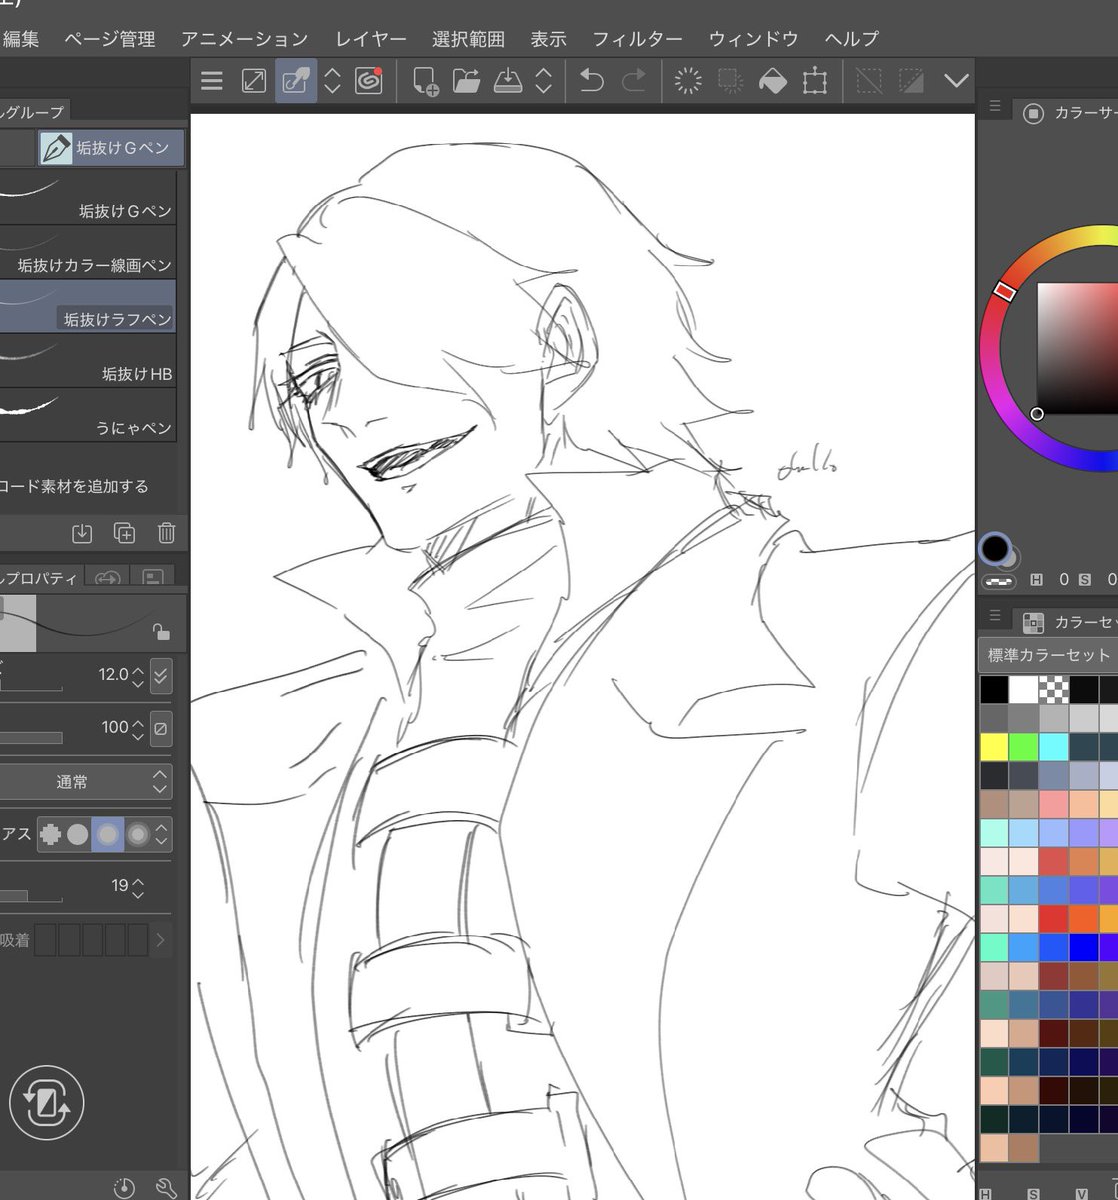The image size is (1118, 1200).
Task: Click the transform bounding-box icon
Action: pyautogui.click(x=815, y=81)
